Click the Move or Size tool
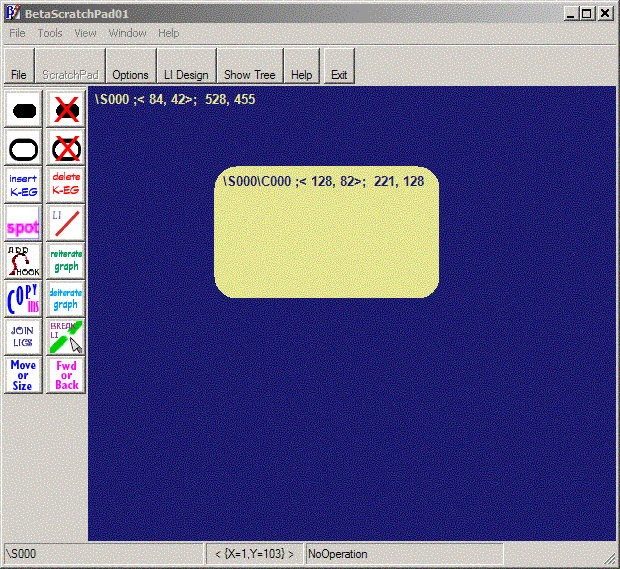 (x=23, y=375)
